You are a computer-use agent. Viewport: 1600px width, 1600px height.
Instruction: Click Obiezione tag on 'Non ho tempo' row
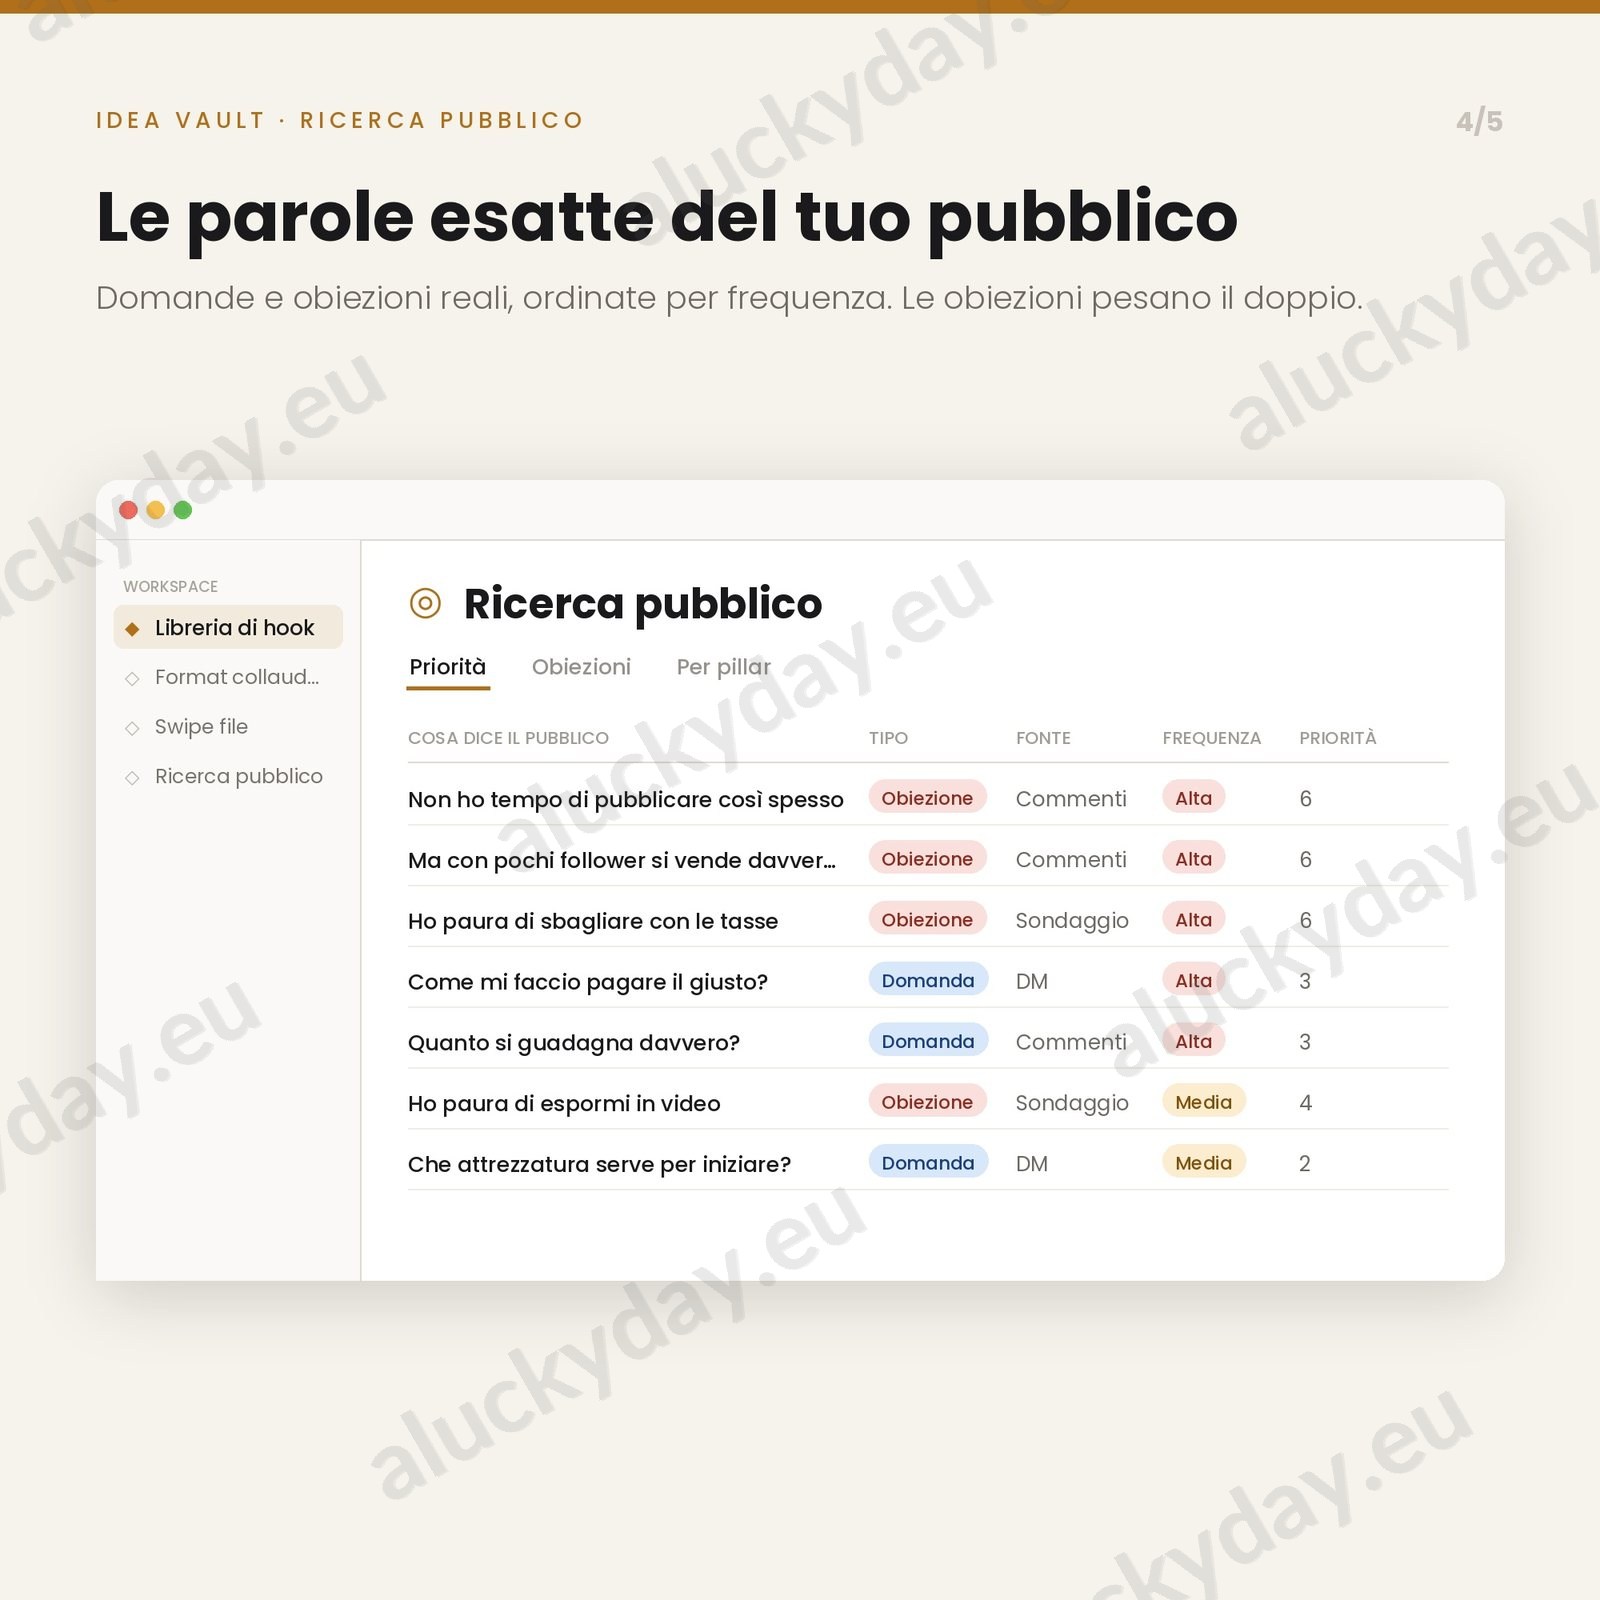pos(927,797)
